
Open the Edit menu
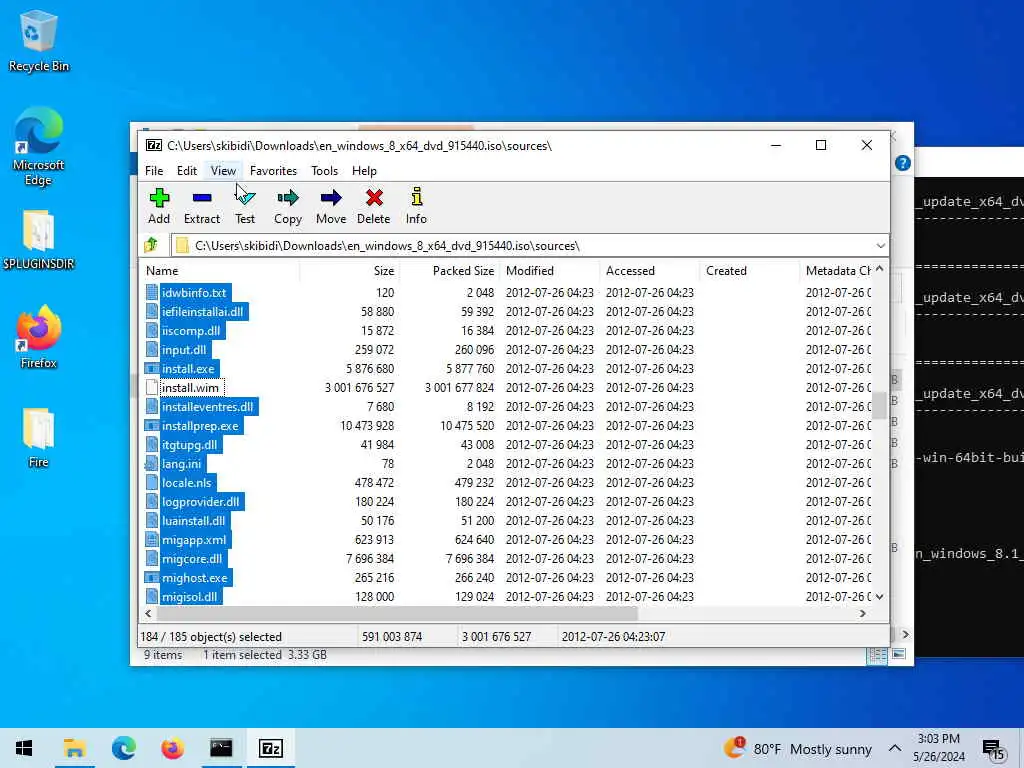(187, 170)
